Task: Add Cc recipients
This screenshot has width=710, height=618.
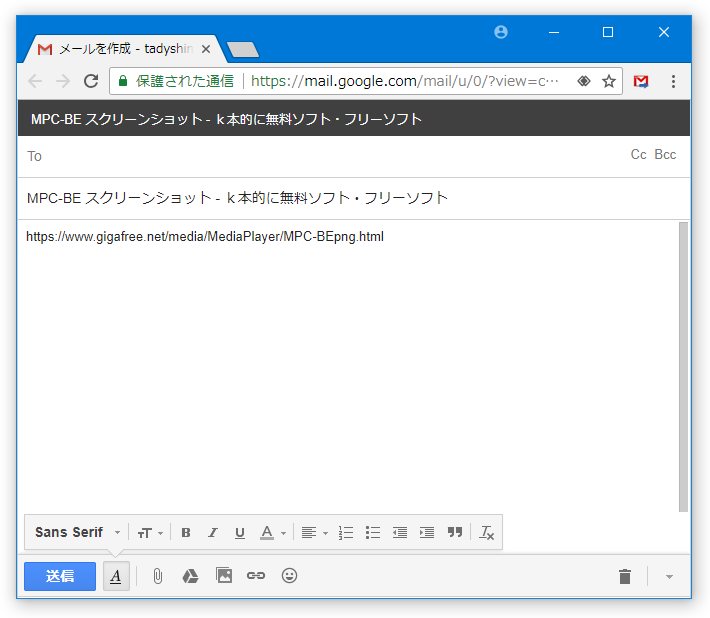Action: coord(638,155)
